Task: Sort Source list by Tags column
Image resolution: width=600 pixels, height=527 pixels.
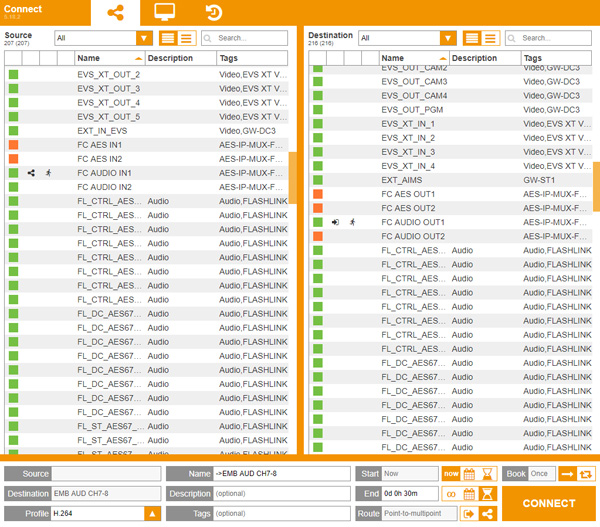Action: pos(252,58)
